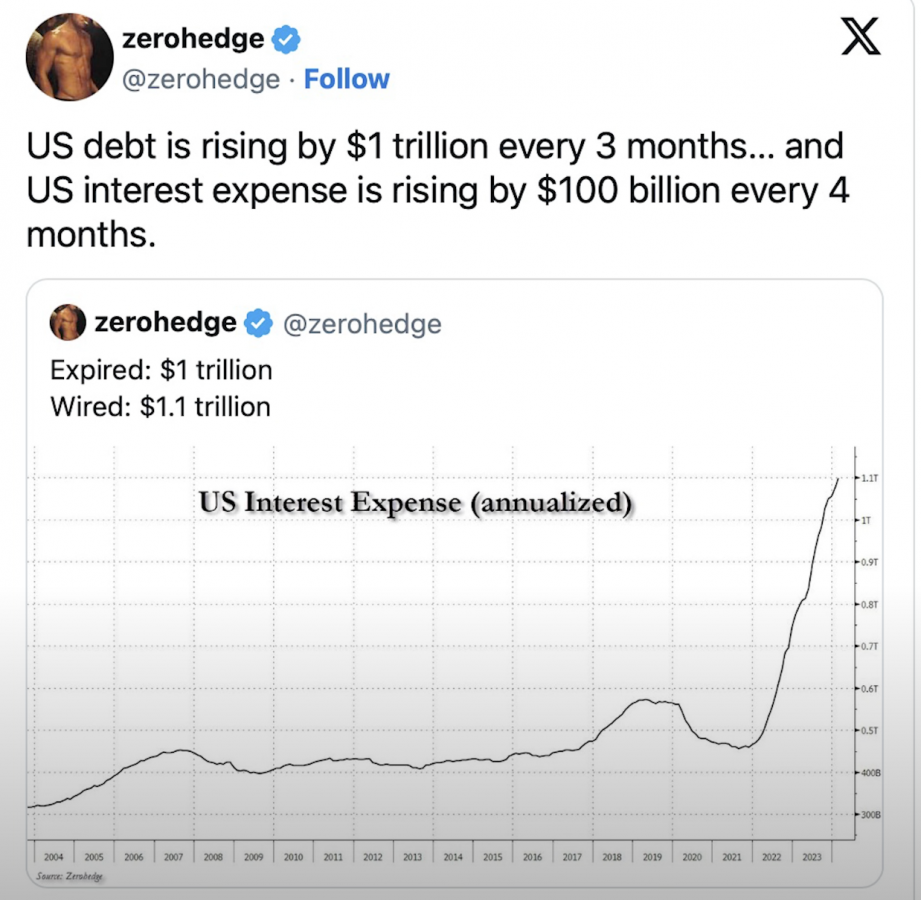Open the @zerohedge handle in the quoted tweet
This screenshot has height=900, width=921.
pyautogui.click(x=363, y=323)
